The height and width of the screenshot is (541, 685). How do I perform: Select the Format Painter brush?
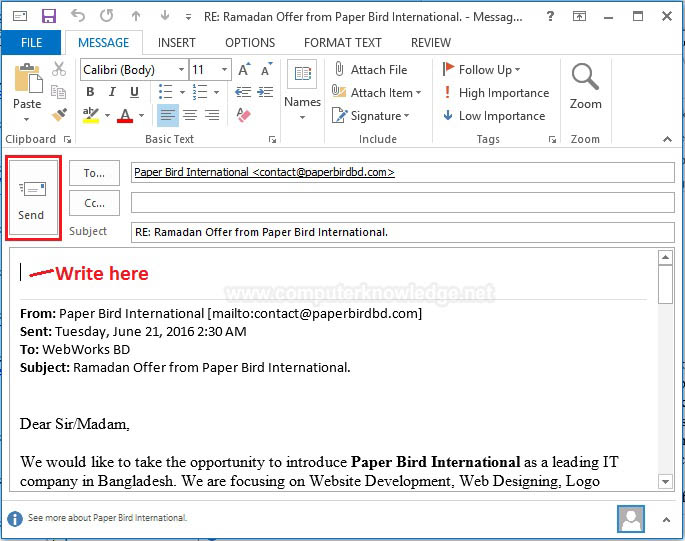click(x=59, y=114)
